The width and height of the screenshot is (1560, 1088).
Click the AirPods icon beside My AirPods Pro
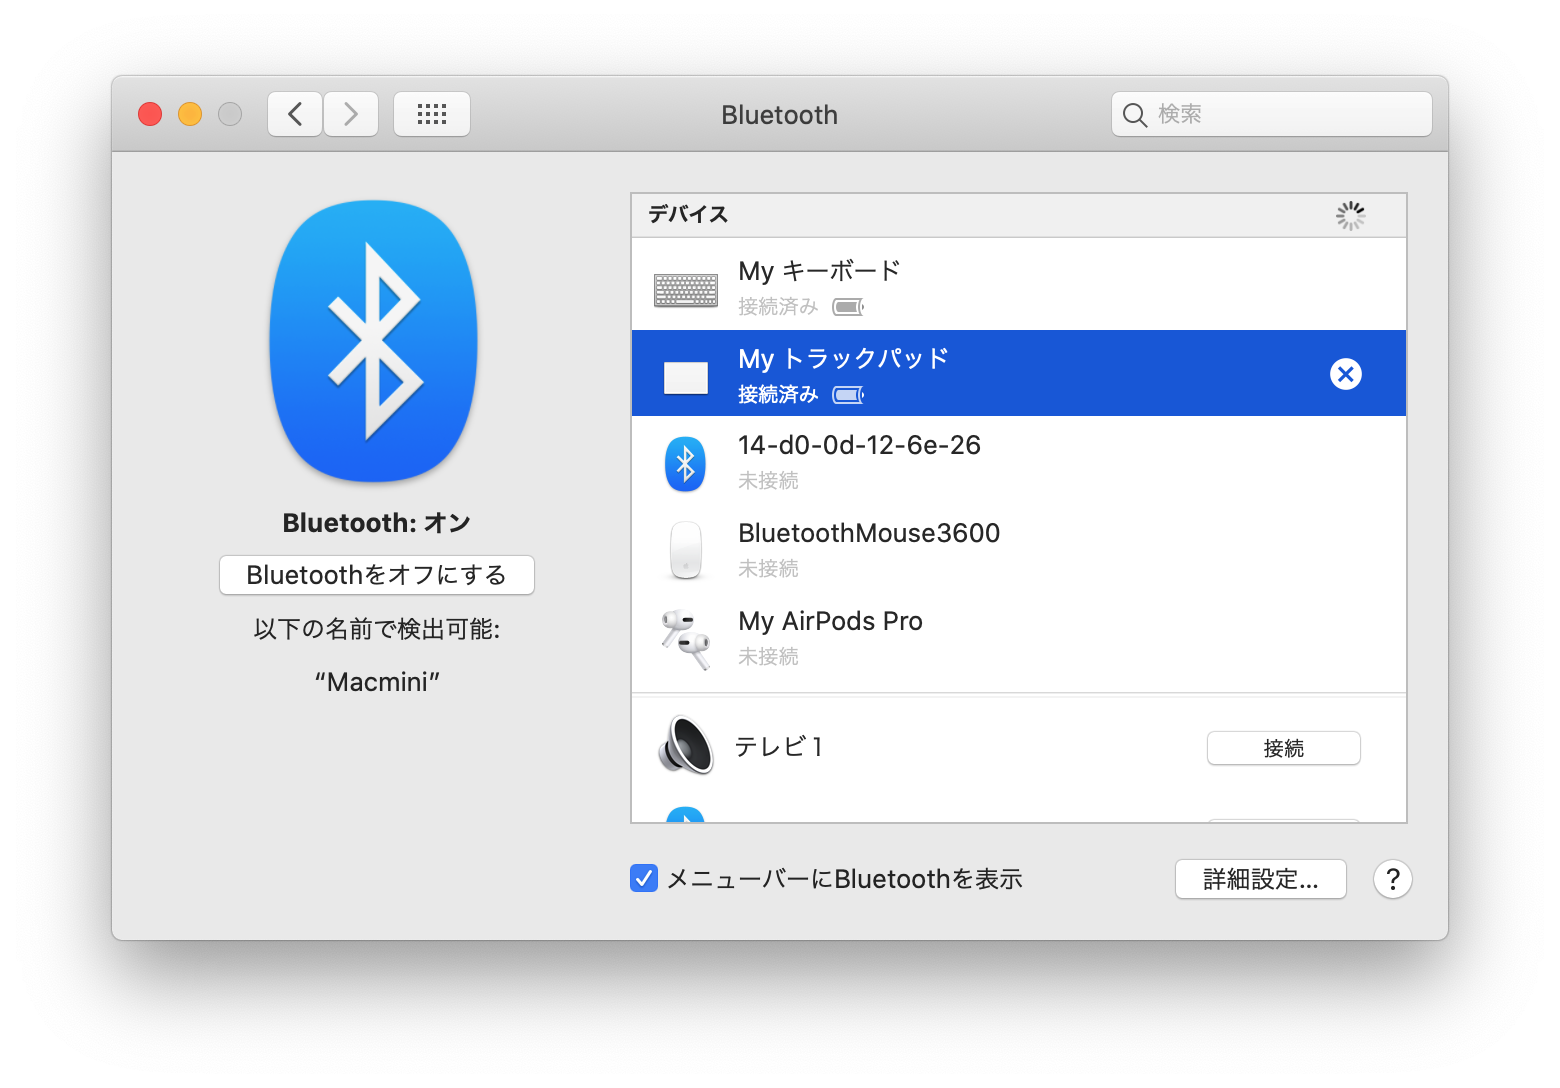pyautogui.click(x=686, y=639)
